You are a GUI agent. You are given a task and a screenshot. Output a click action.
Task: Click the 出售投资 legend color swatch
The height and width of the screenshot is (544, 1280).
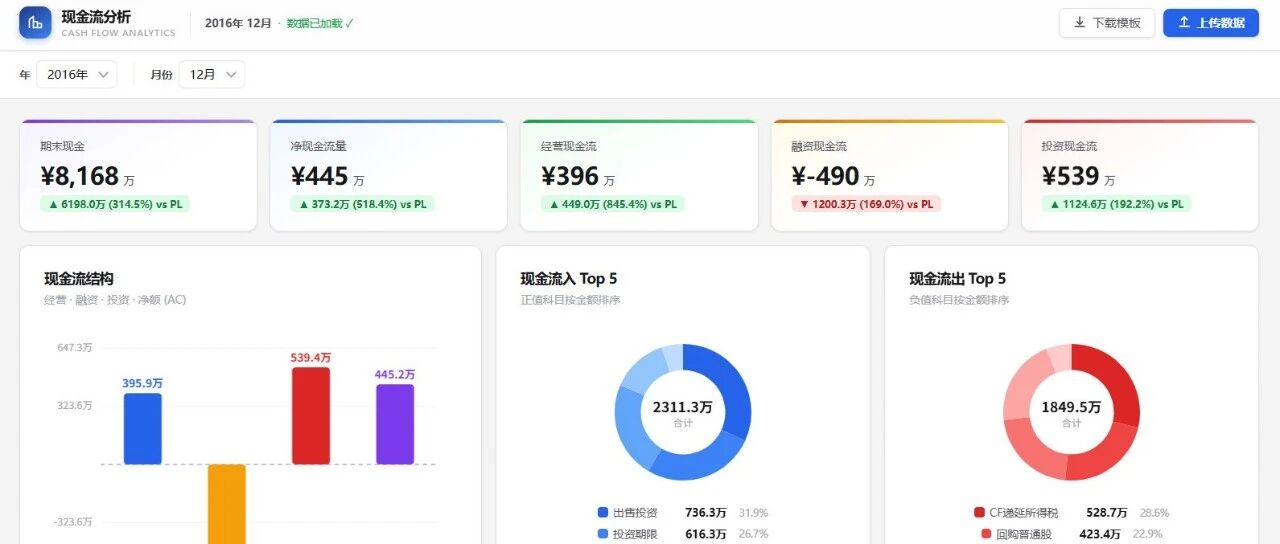[602, 512]
